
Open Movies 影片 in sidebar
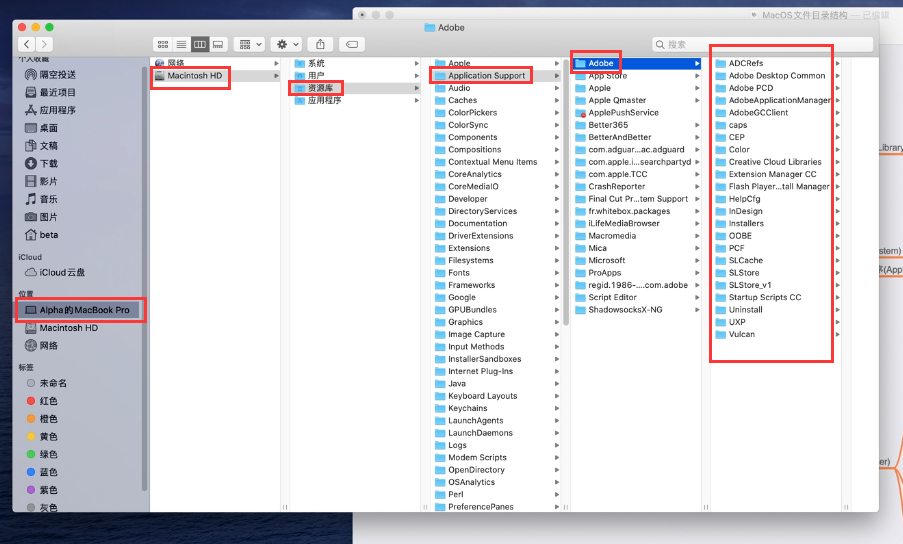pyautogui.click(x=41, y=181)
